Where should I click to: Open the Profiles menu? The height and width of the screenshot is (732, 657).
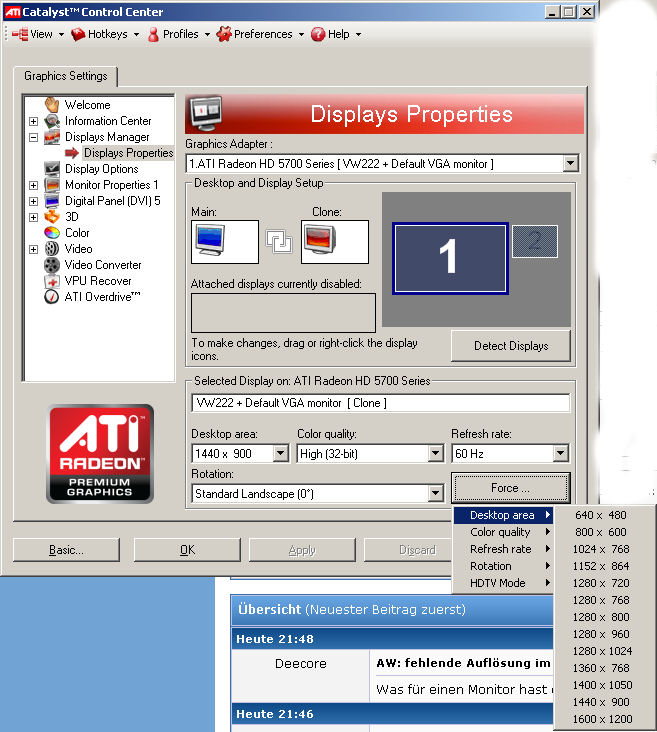(x=179, y=34)
